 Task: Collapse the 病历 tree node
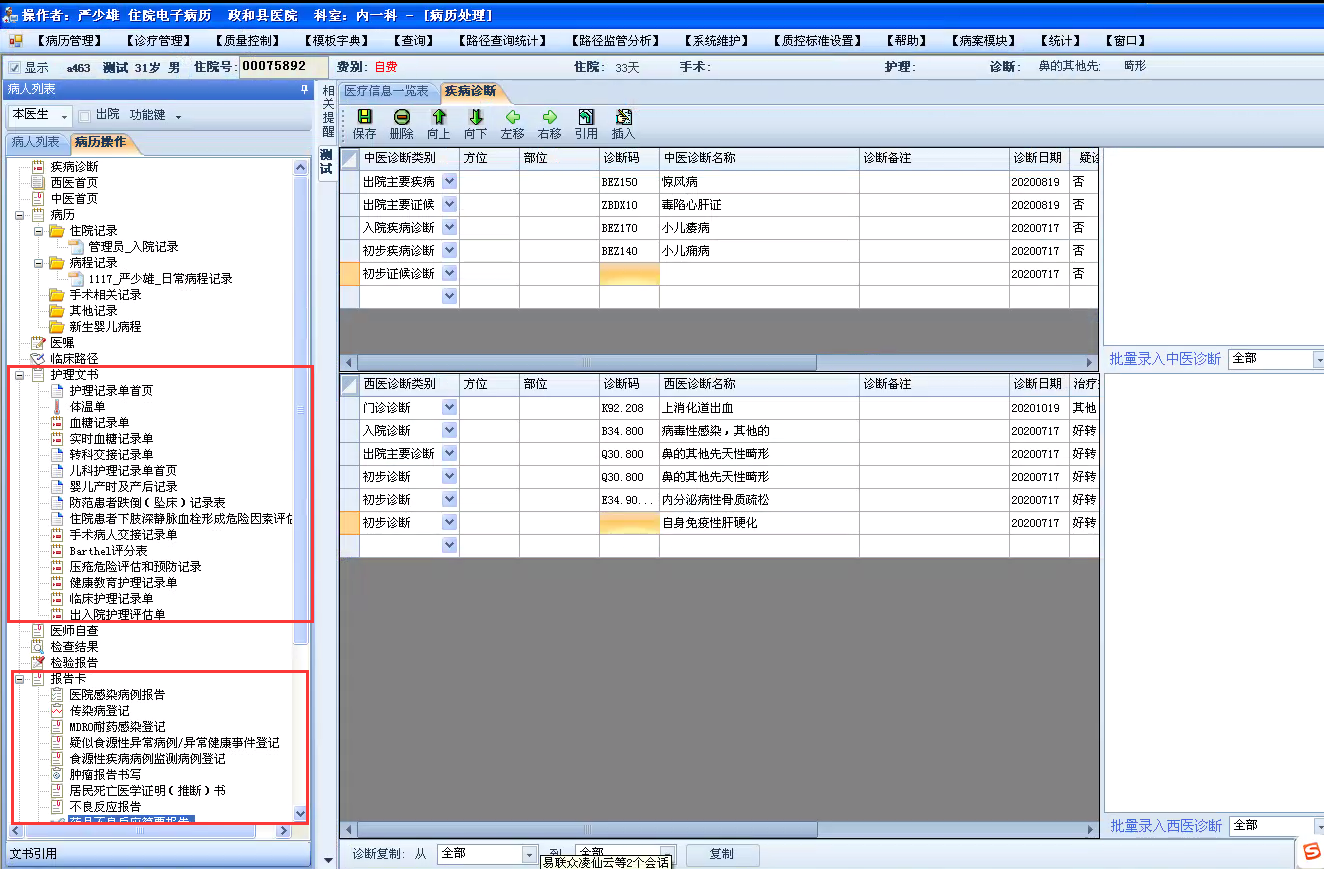click(x=20, y=215)
